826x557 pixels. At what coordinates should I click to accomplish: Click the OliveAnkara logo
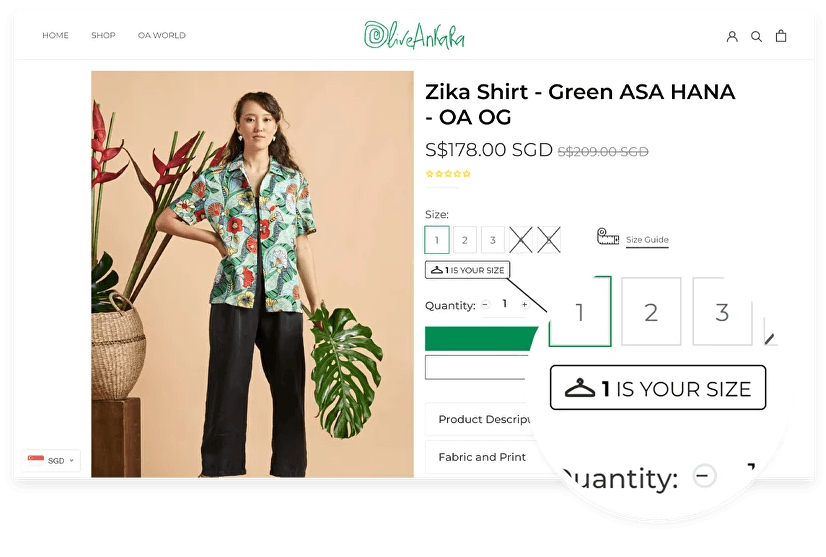click(x=414, y=35)
